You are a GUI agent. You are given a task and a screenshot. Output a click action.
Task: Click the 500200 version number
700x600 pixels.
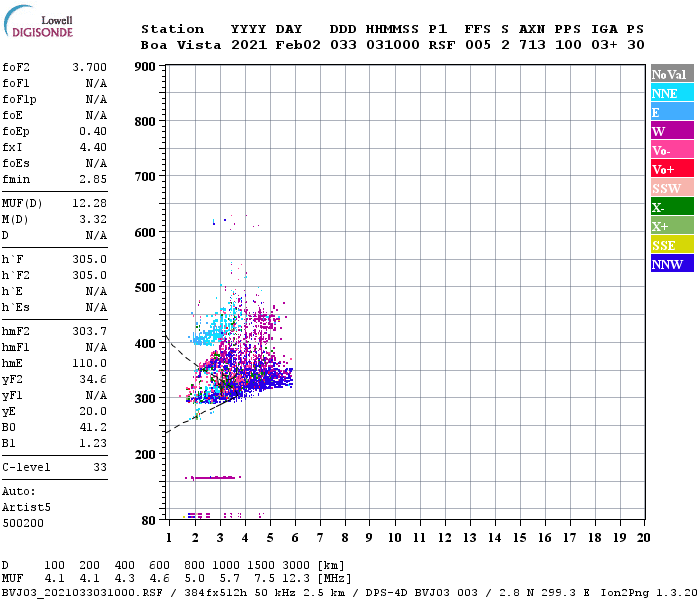point(23,523)
